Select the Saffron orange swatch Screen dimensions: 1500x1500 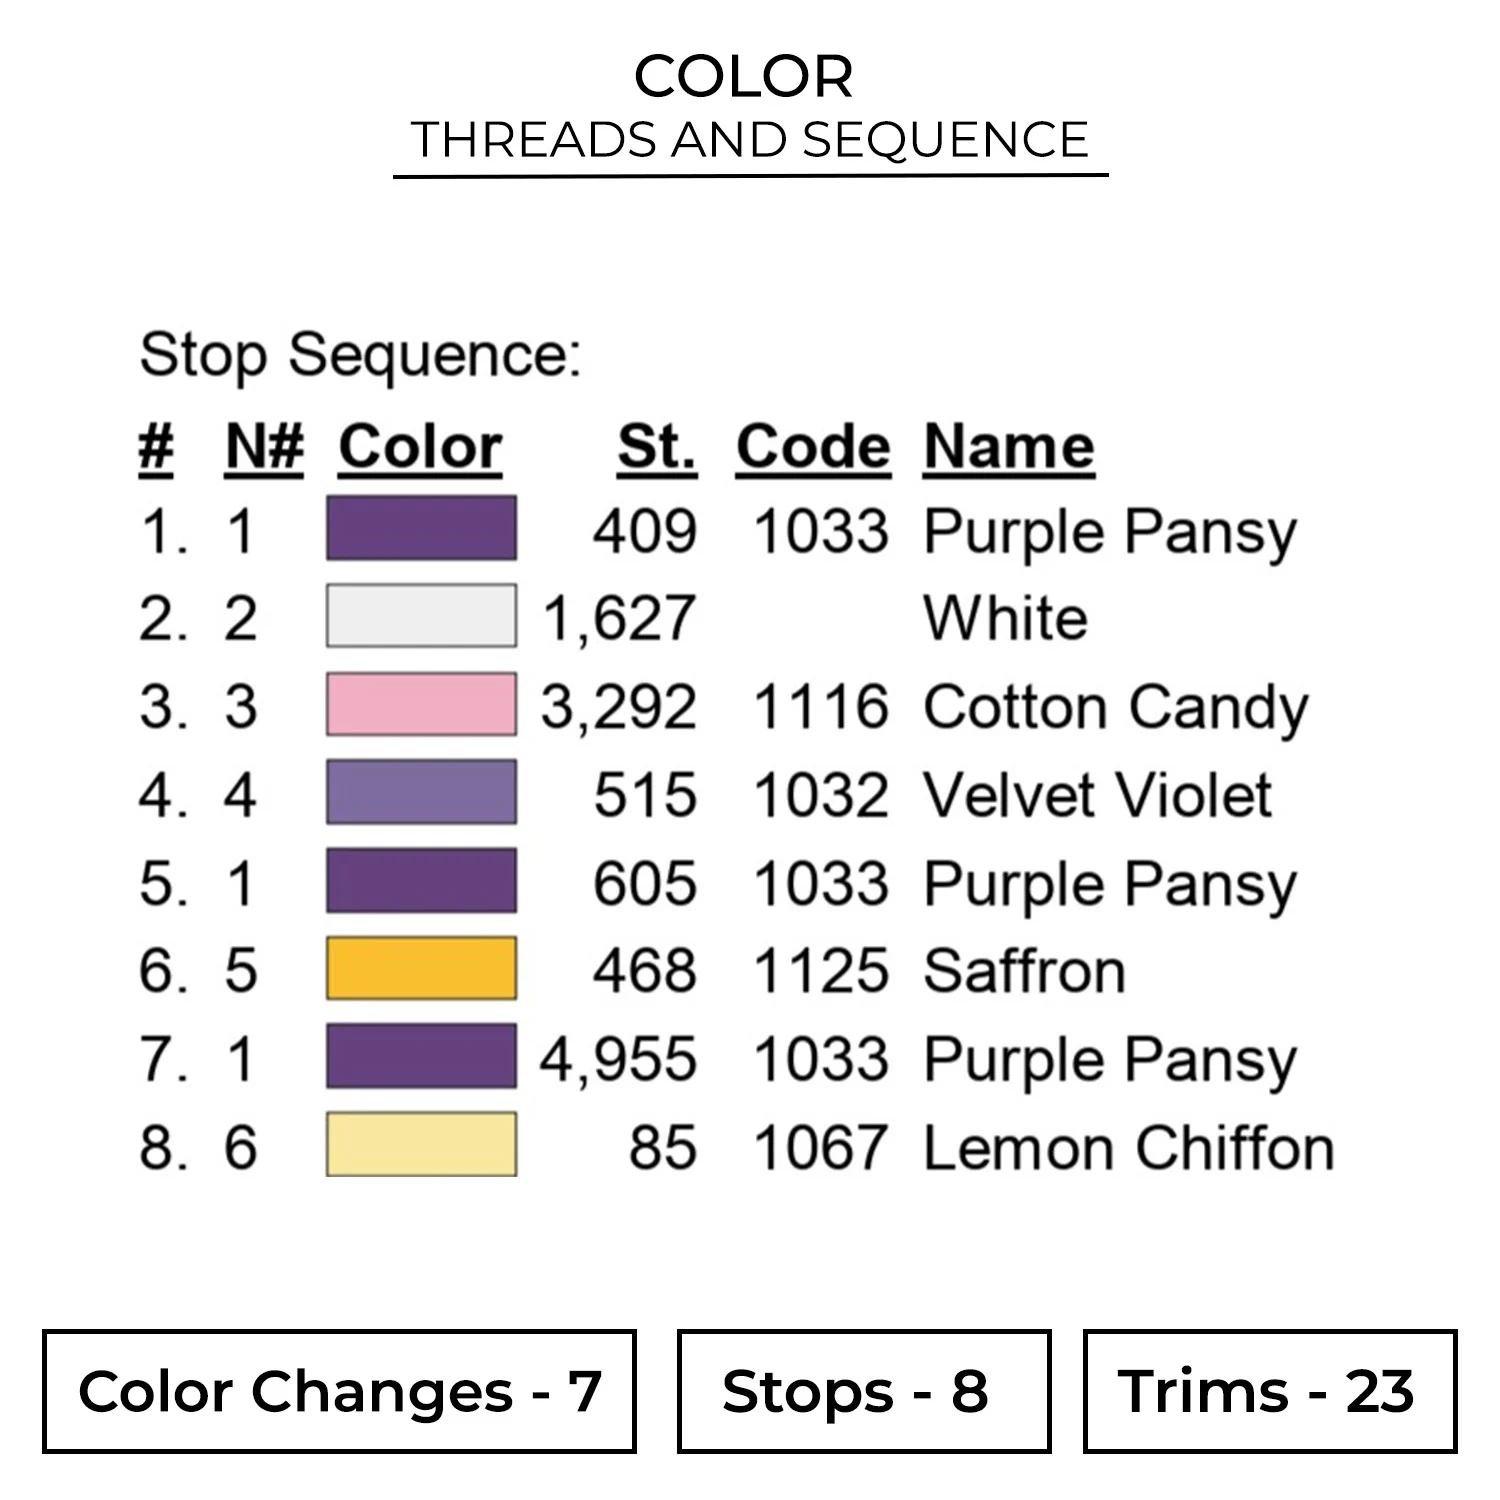click(x=421, y=968)
